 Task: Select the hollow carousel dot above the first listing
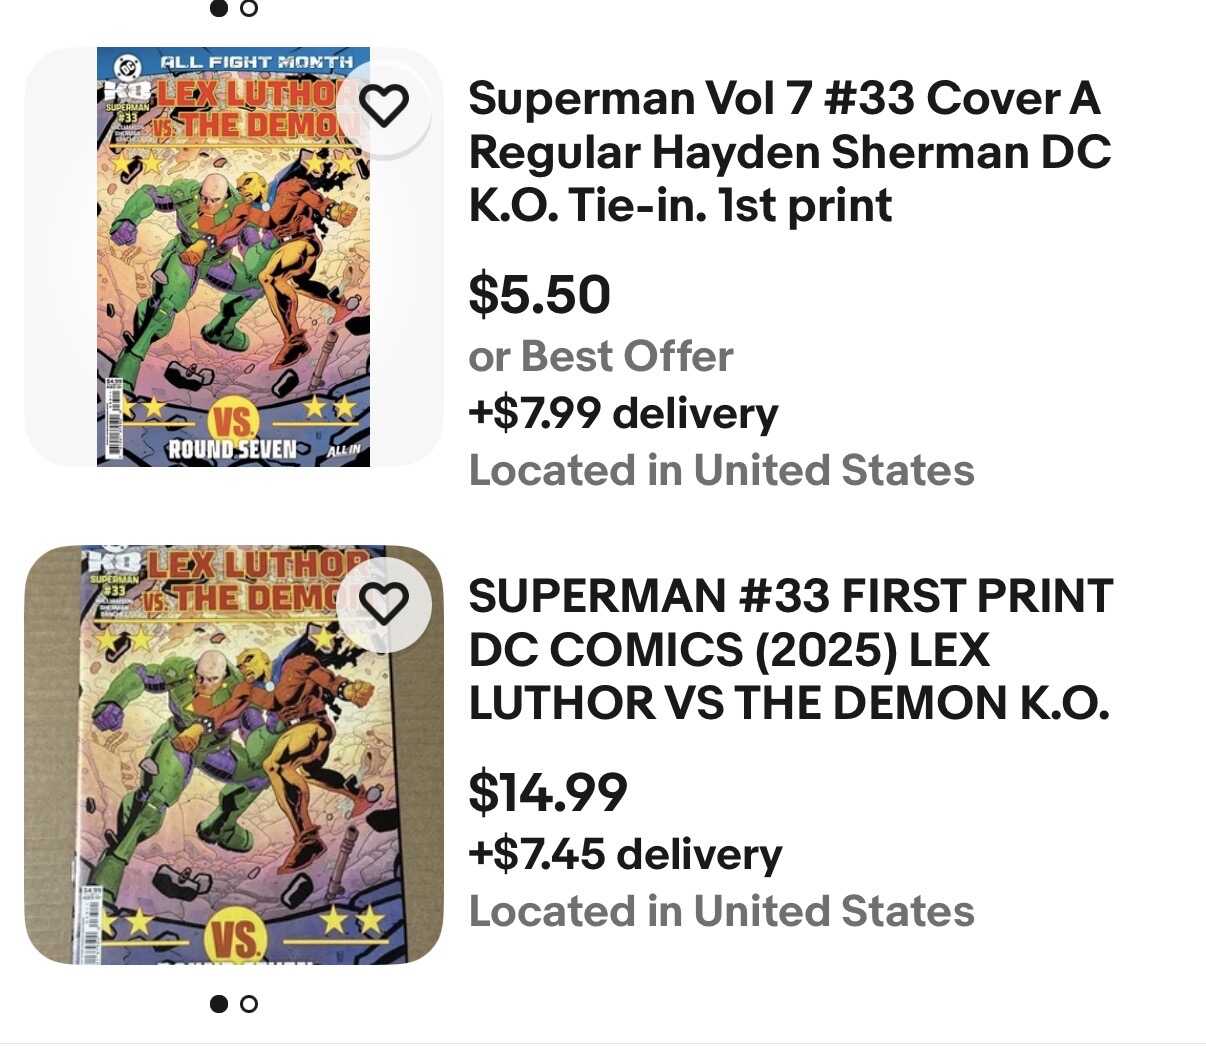coord(249,9)
